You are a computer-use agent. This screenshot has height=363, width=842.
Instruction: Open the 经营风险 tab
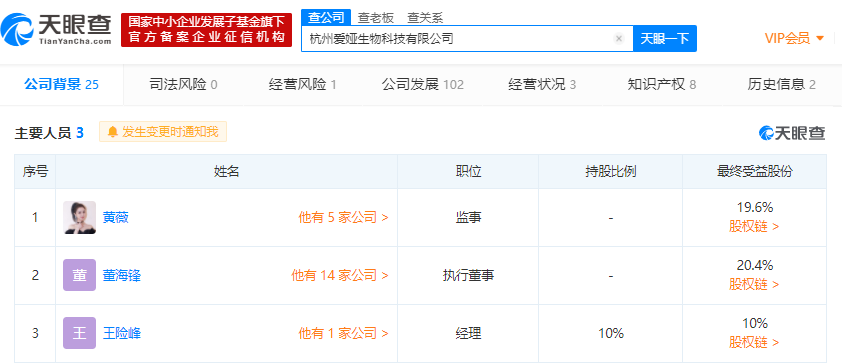302,84
